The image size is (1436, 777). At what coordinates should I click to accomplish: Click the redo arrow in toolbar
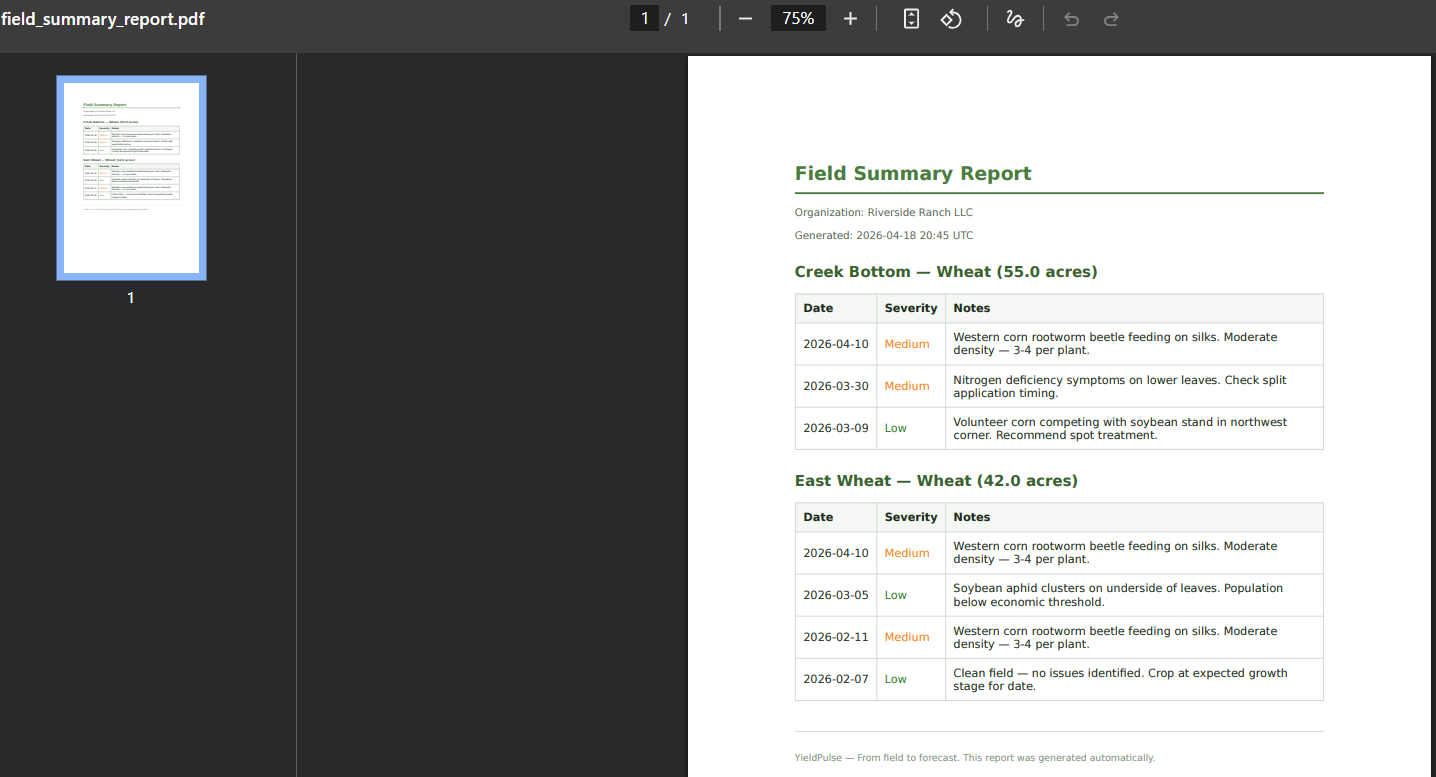[1111, 19]
